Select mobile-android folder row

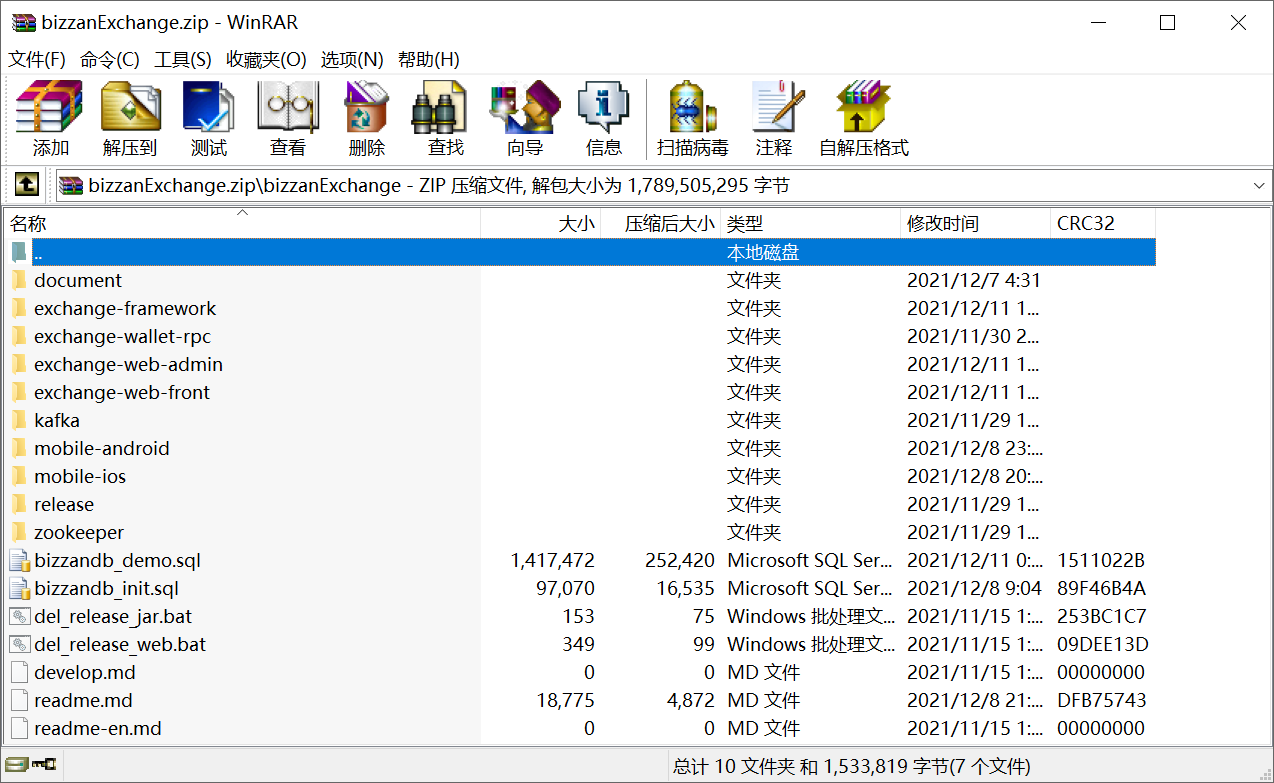(x=580, y=448)
